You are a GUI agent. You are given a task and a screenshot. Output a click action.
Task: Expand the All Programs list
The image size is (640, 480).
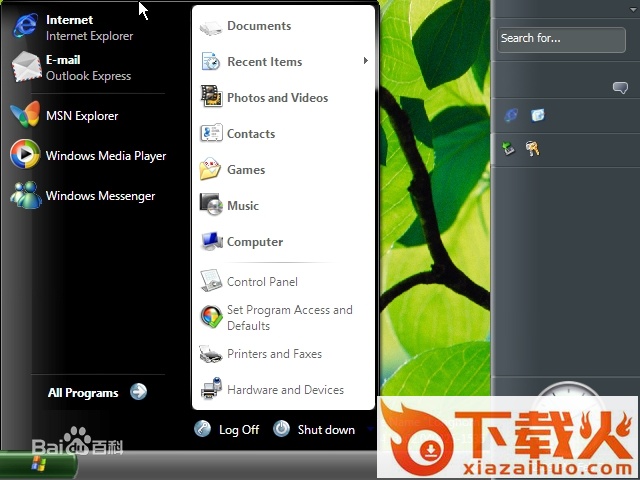[97, 392]
